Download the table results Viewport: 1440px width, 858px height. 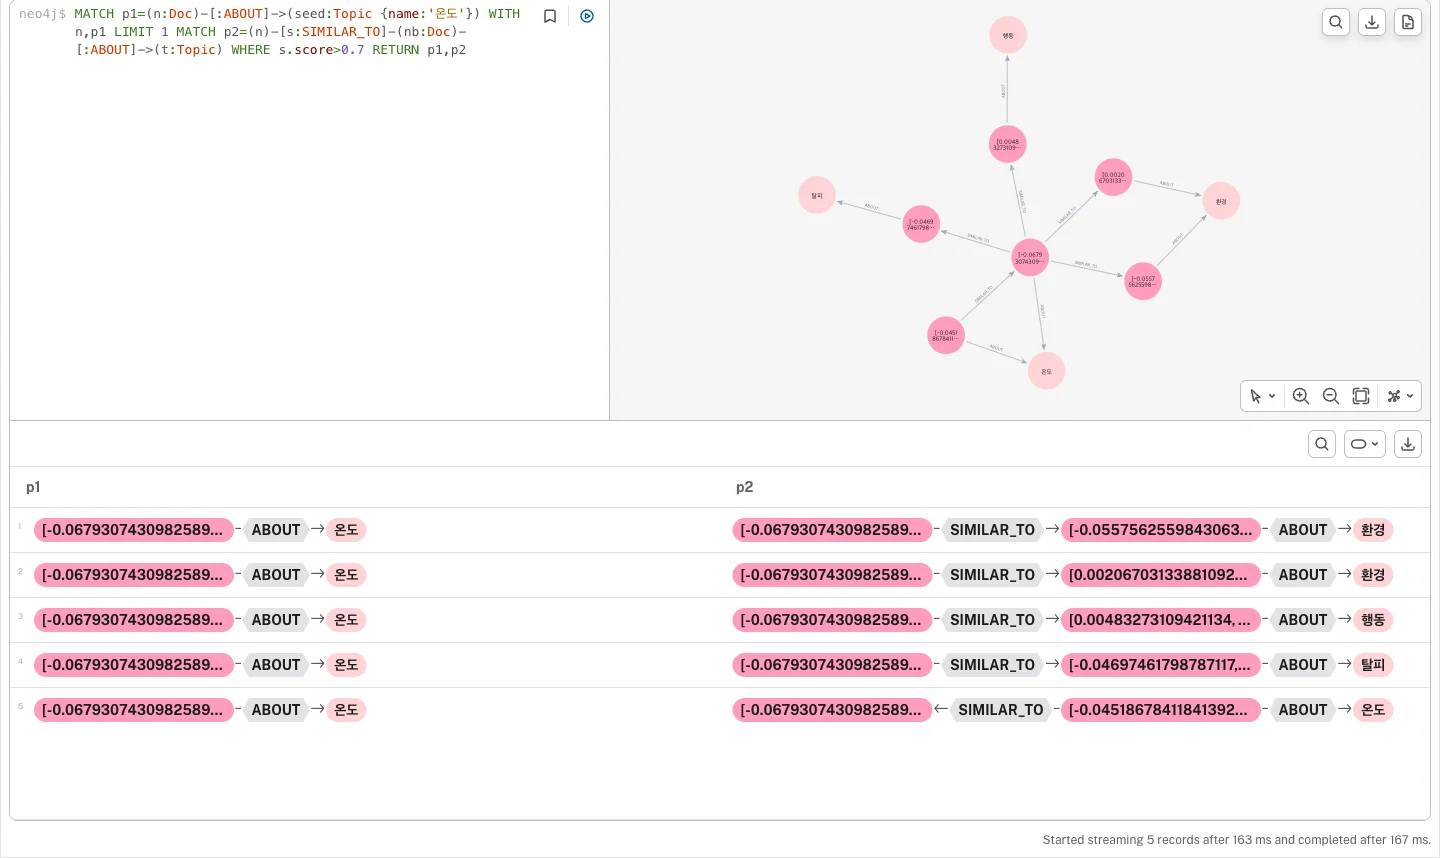pyautogui.click(x=1408, y=444)
